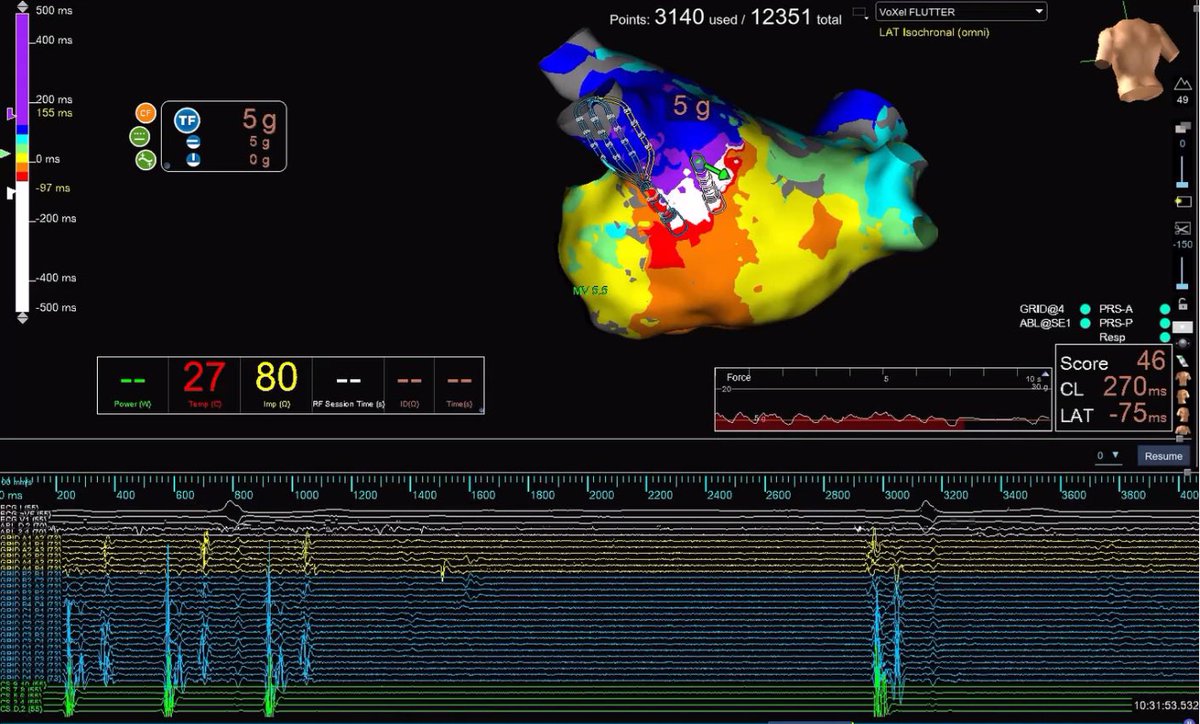Image resolution: width=1200 pixels, height=724 pixels.
Task: Toggle the small checkbox left of VoXel FLUTTER
Action: point(859,13)
